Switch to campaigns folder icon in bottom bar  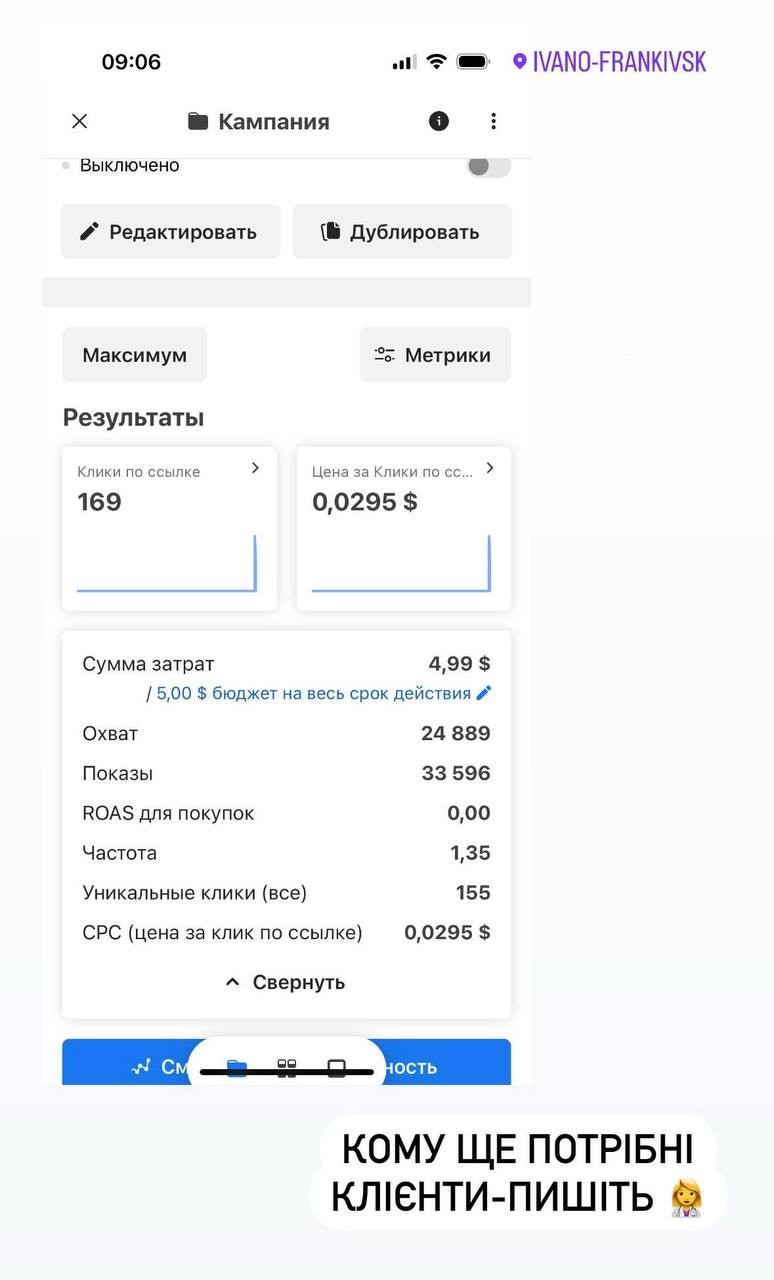point(237,1068)
